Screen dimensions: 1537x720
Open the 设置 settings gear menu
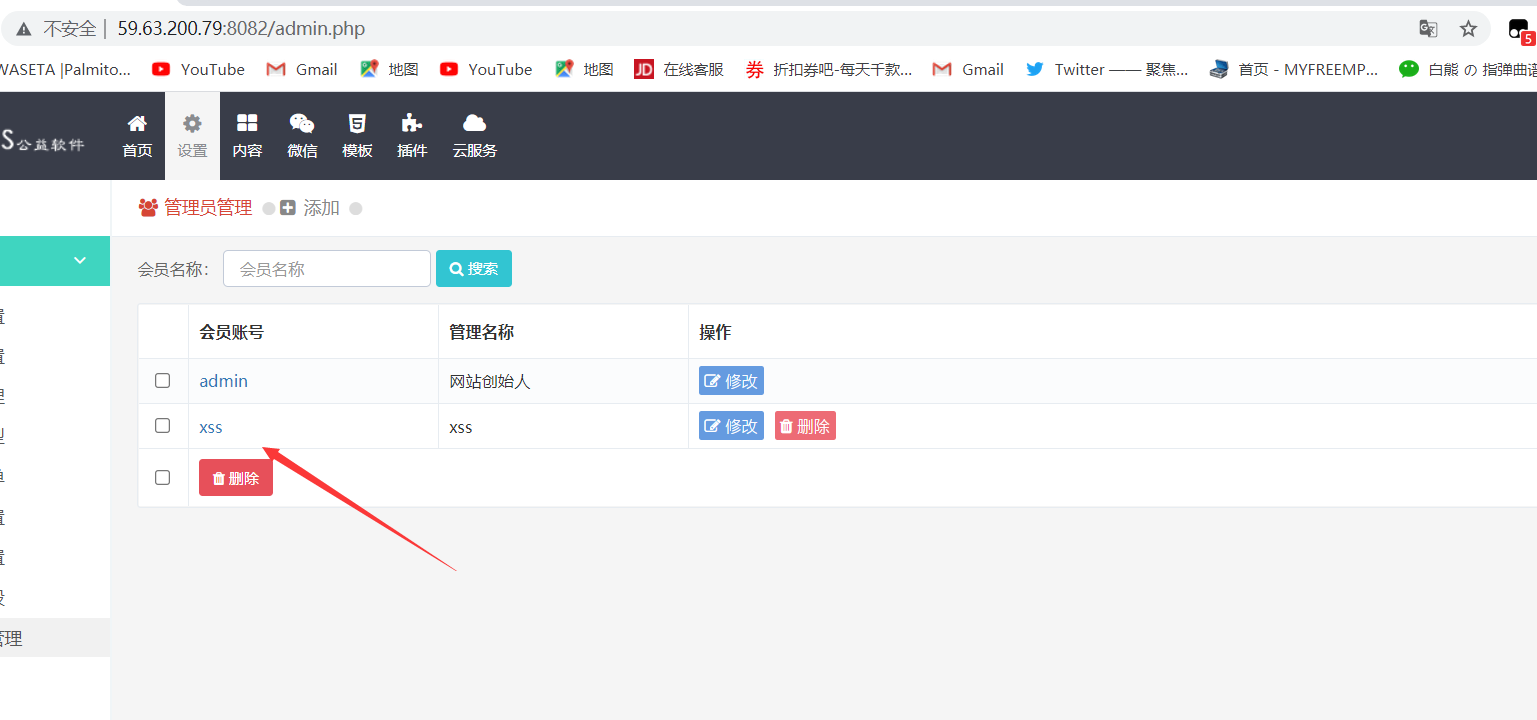point(192,136)
